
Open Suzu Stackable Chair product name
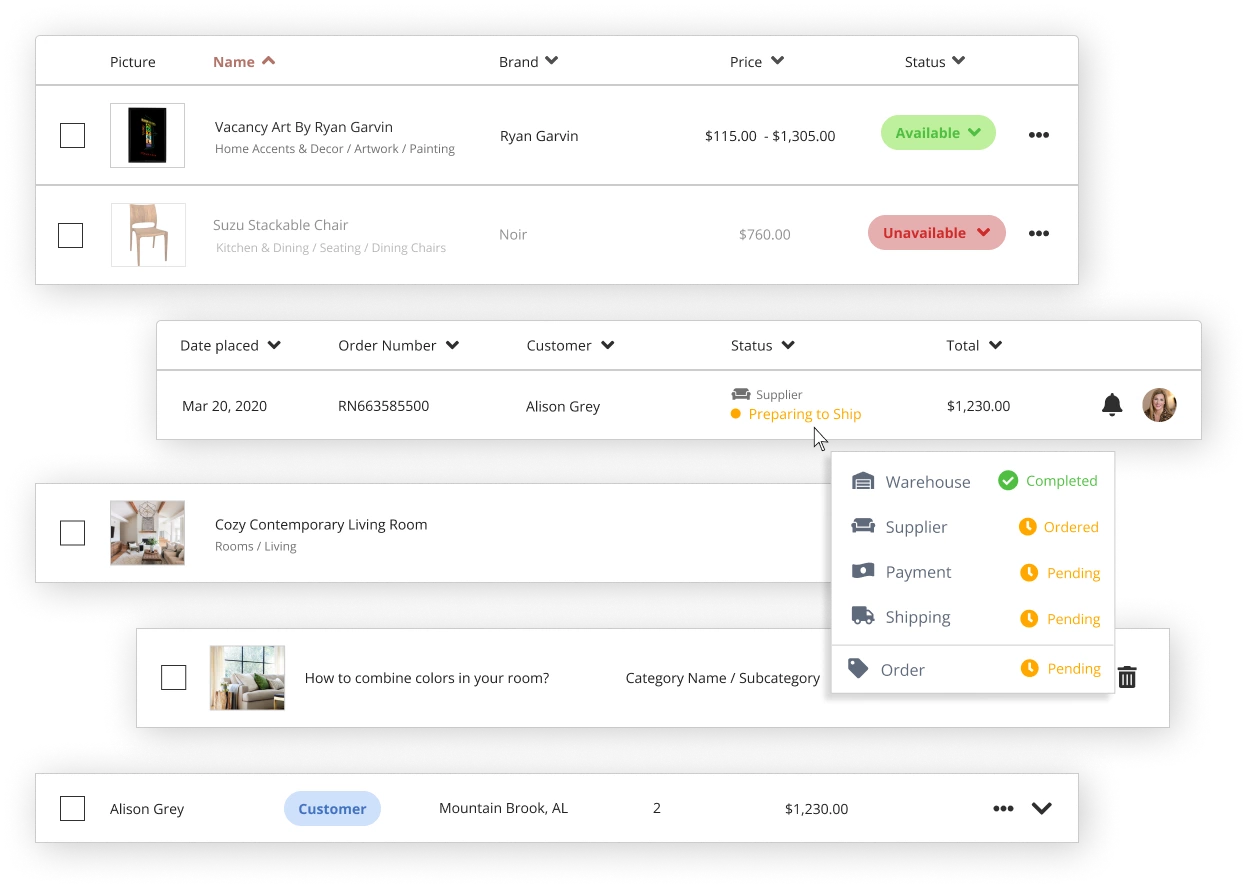click(281, 225)
